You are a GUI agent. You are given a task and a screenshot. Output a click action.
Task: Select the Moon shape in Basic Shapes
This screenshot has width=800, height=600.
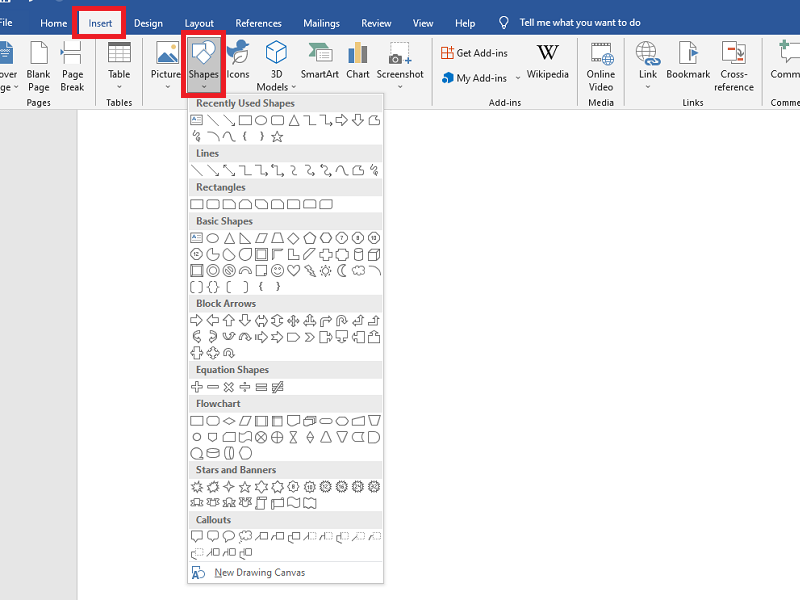[x=342, y=271]
